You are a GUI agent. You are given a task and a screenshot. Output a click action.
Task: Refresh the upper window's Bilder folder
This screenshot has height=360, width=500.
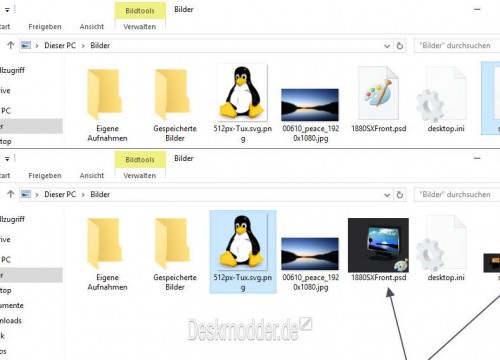[x=400, y=46]
